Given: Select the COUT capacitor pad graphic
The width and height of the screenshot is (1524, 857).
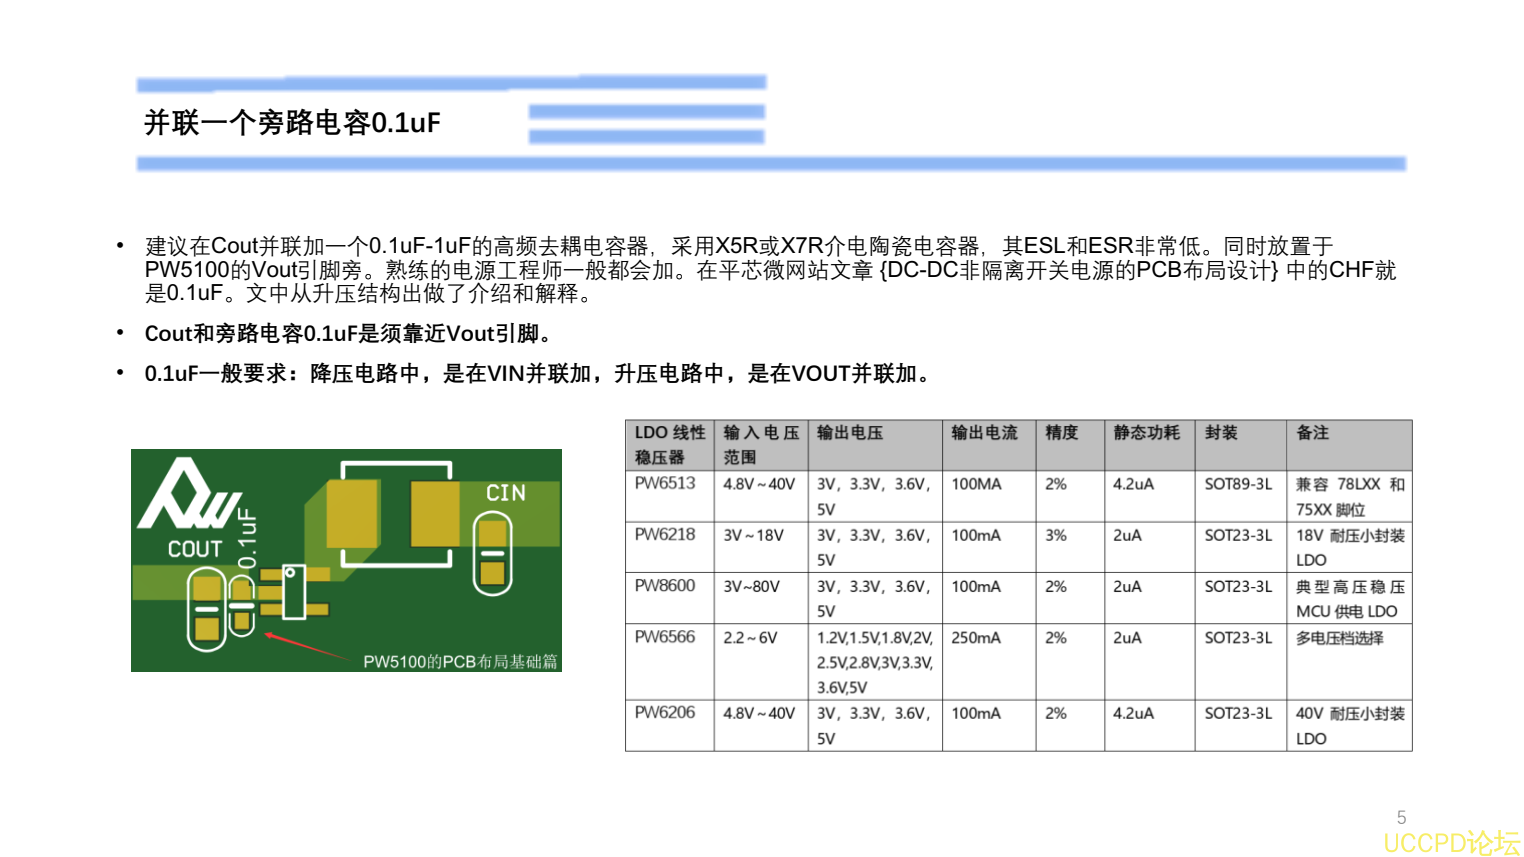Looking at the screenshot, I should (207, 606).
